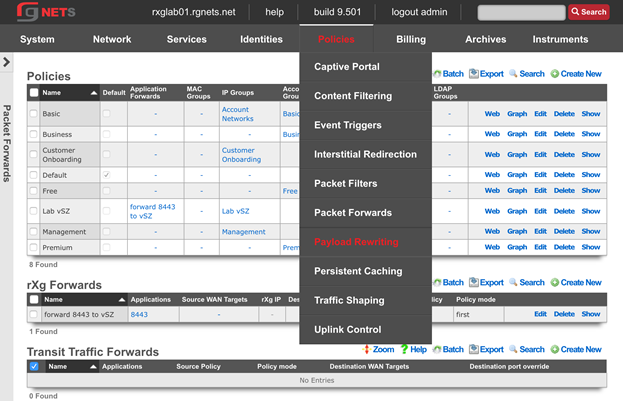The height and width of the screenshot is (401, 623).
Task: Open Uplink Control from the menu
Action: [x=366, y=329]
